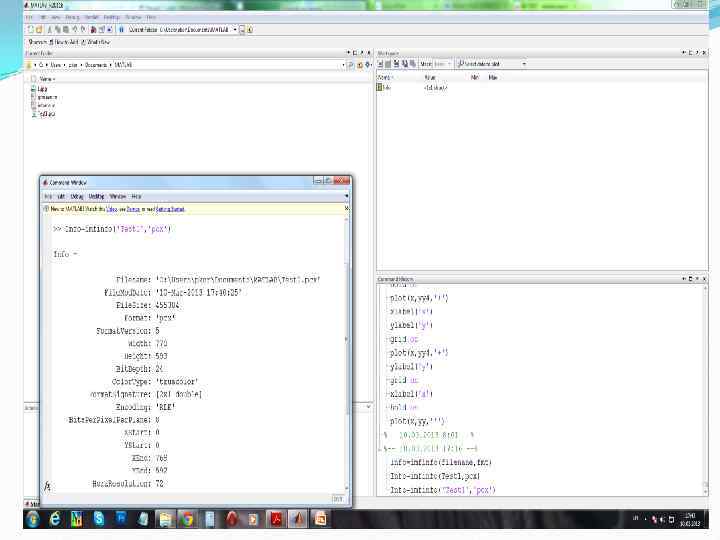720x540 pixels.
Task: Click new variable icon in Workspace toolbar
Action: (x=381, y=64)
